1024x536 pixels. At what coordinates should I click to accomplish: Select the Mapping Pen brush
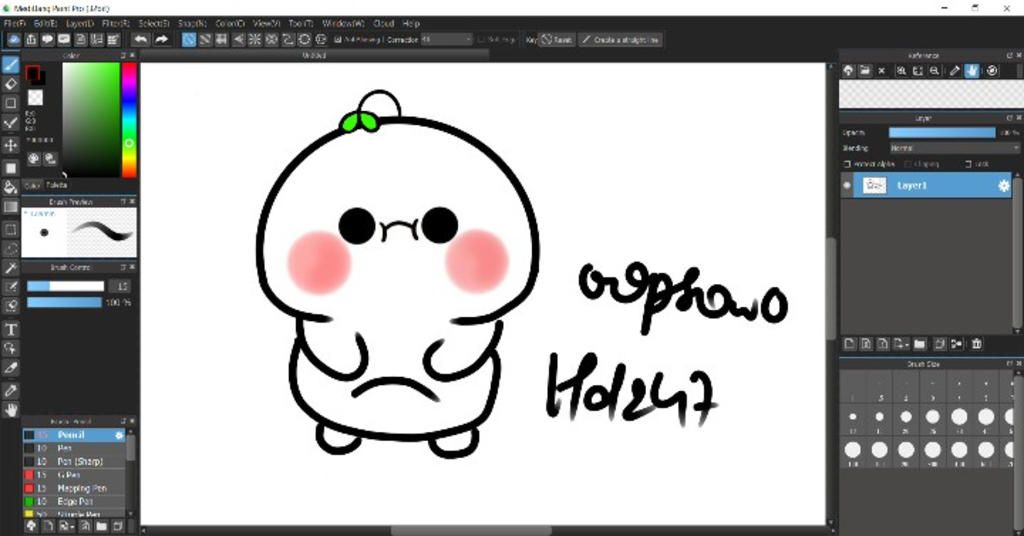(74, 488)
